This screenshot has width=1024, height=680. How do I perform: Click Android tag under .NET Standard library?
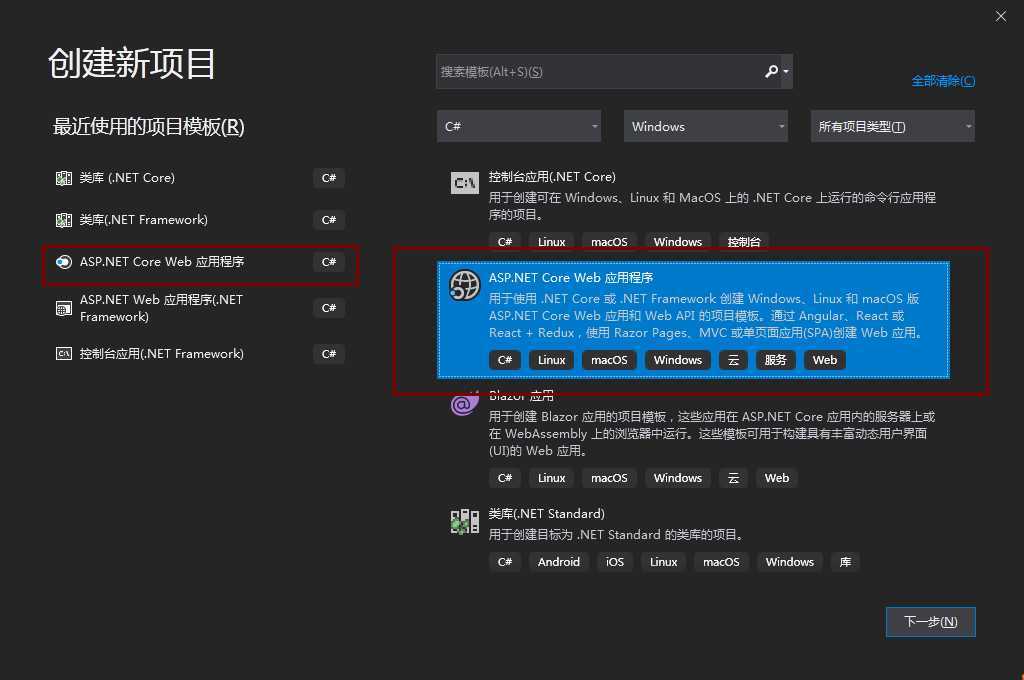click(558, 562)
